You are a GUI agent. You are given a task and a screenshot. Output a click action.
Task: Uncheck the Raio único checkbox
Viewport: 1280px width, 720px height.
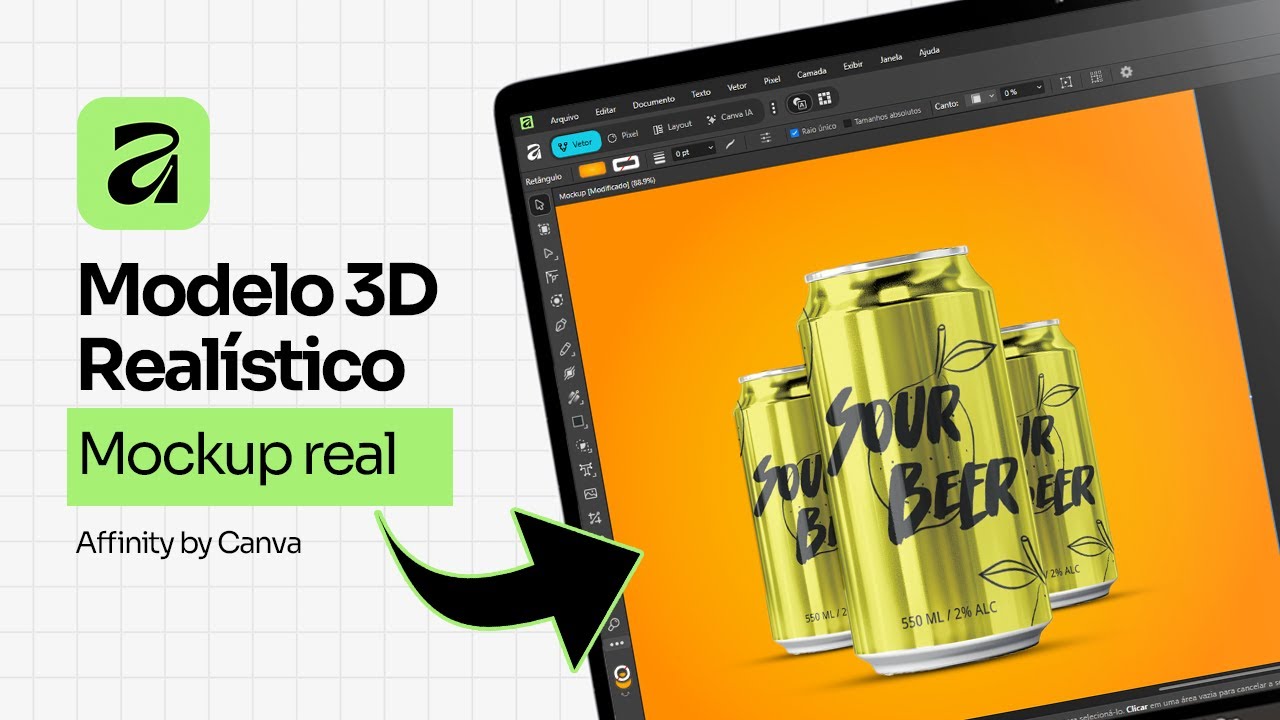[x=794, y=133]
